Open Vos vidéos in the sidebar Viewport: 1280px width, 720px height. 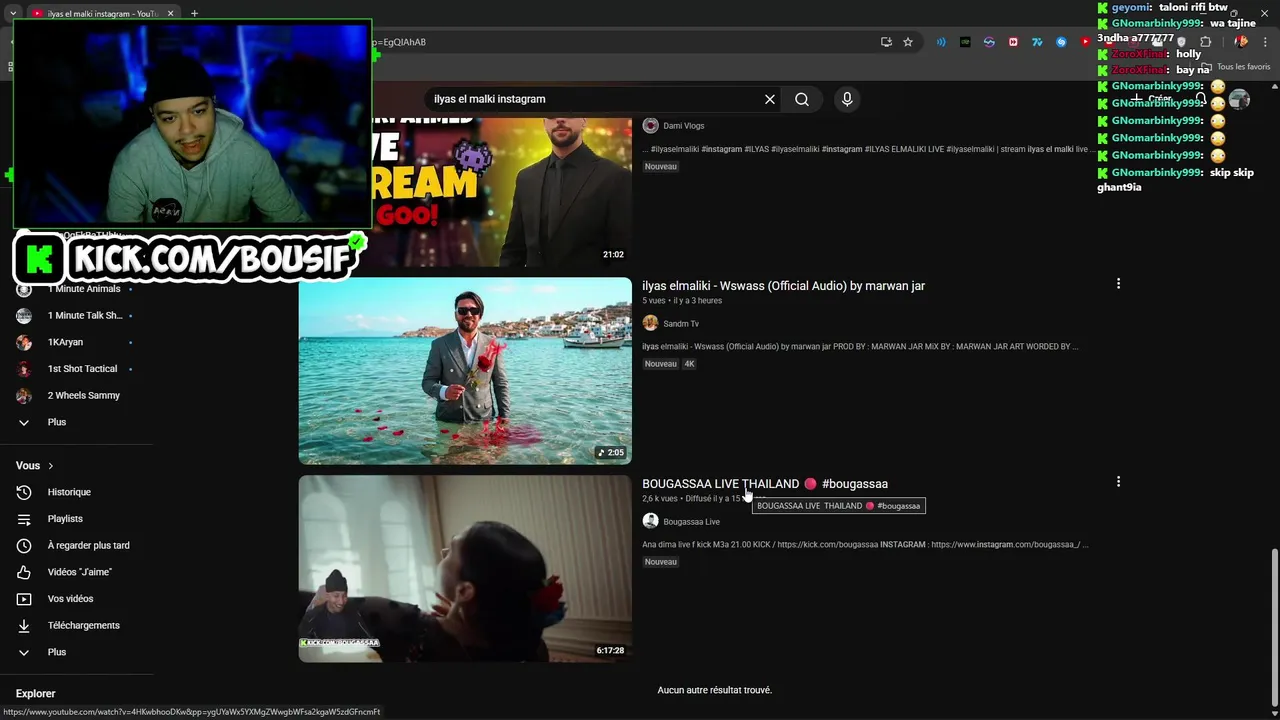76,599
